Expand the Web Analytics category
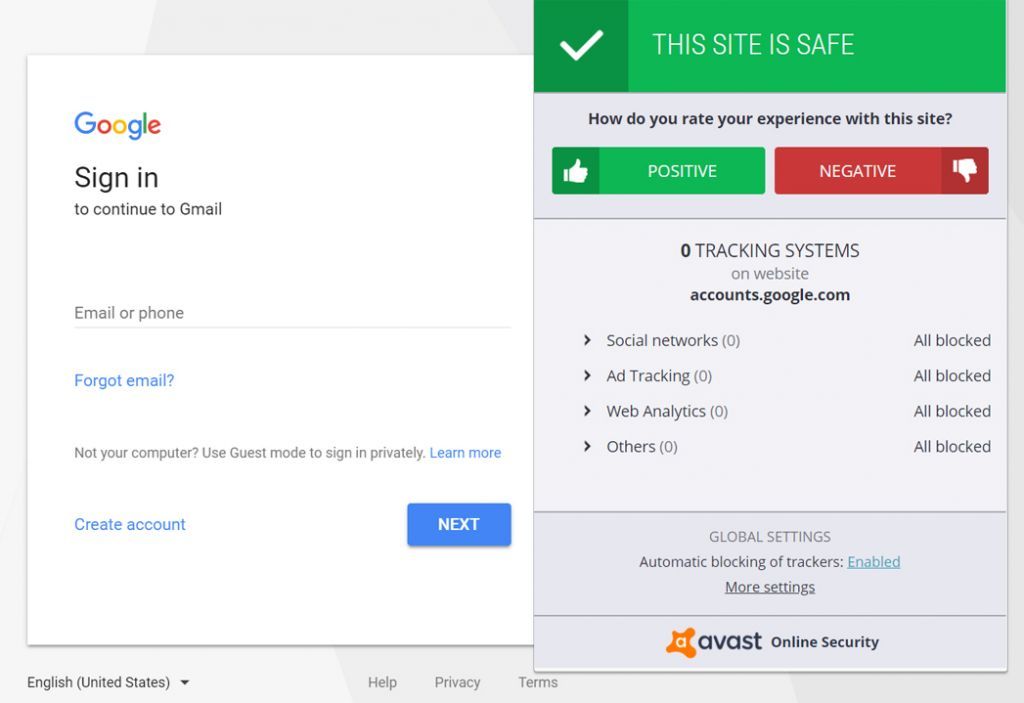Screen dimensions: 1024x703 (587, 411)
